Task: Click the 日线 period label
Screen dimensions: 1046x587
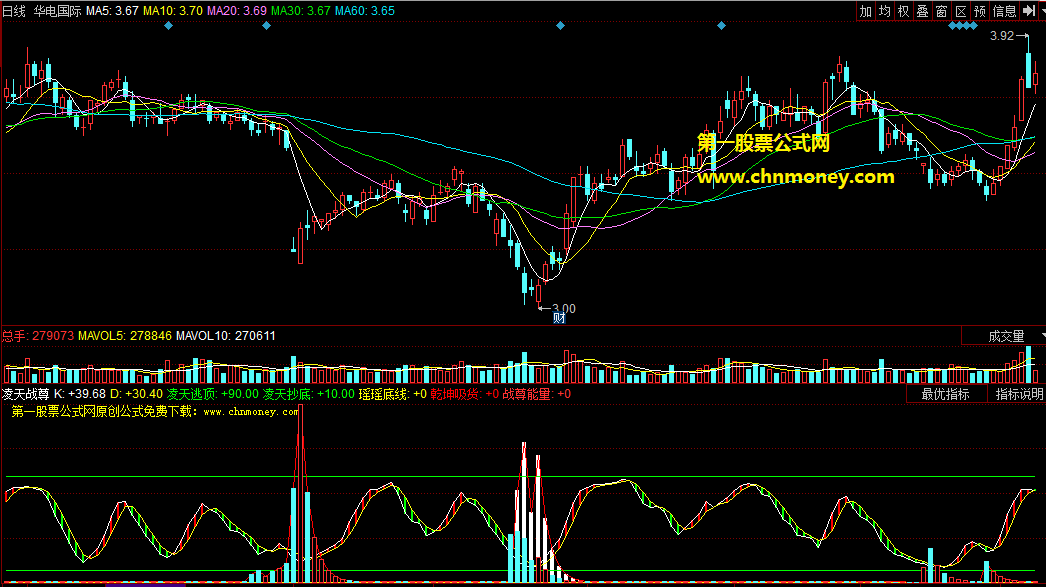Action: pyautogui.click(x=14, y=11)
